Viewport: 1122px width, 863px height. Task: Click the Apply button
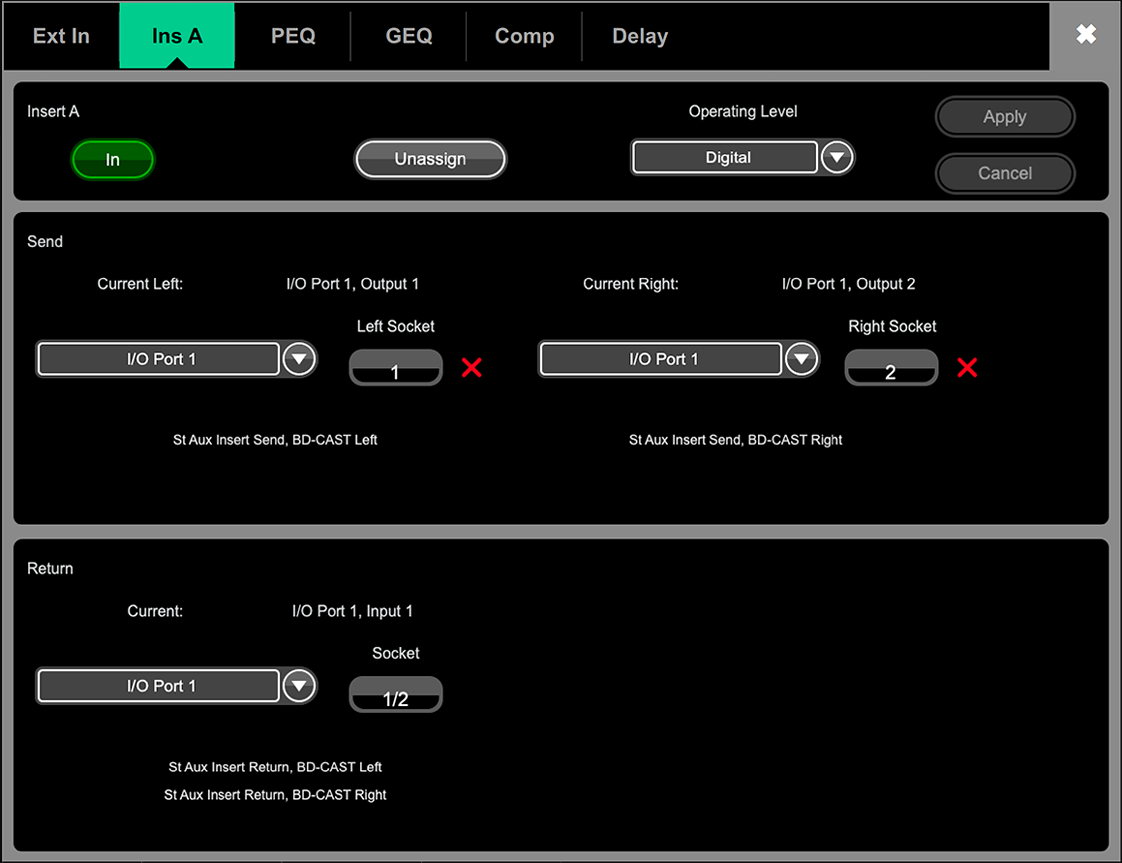tap(1004, 117)
